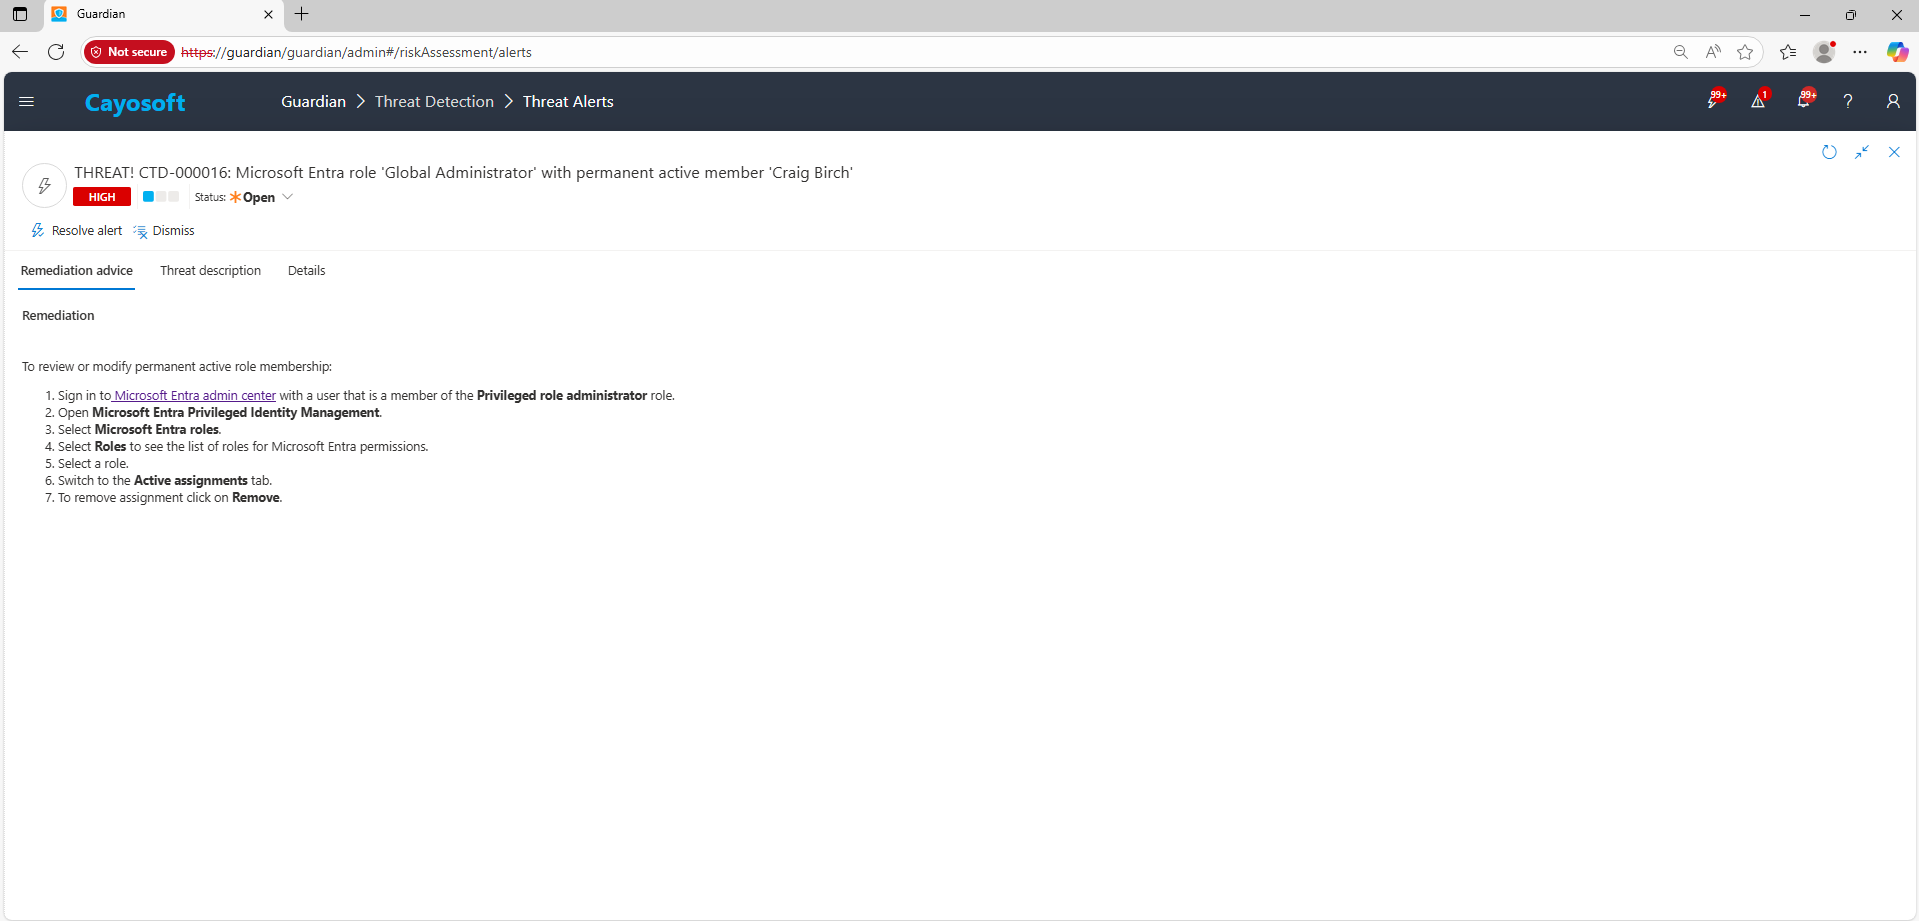
Task: Open the bell notifications icon
Action: (1804, 101)
